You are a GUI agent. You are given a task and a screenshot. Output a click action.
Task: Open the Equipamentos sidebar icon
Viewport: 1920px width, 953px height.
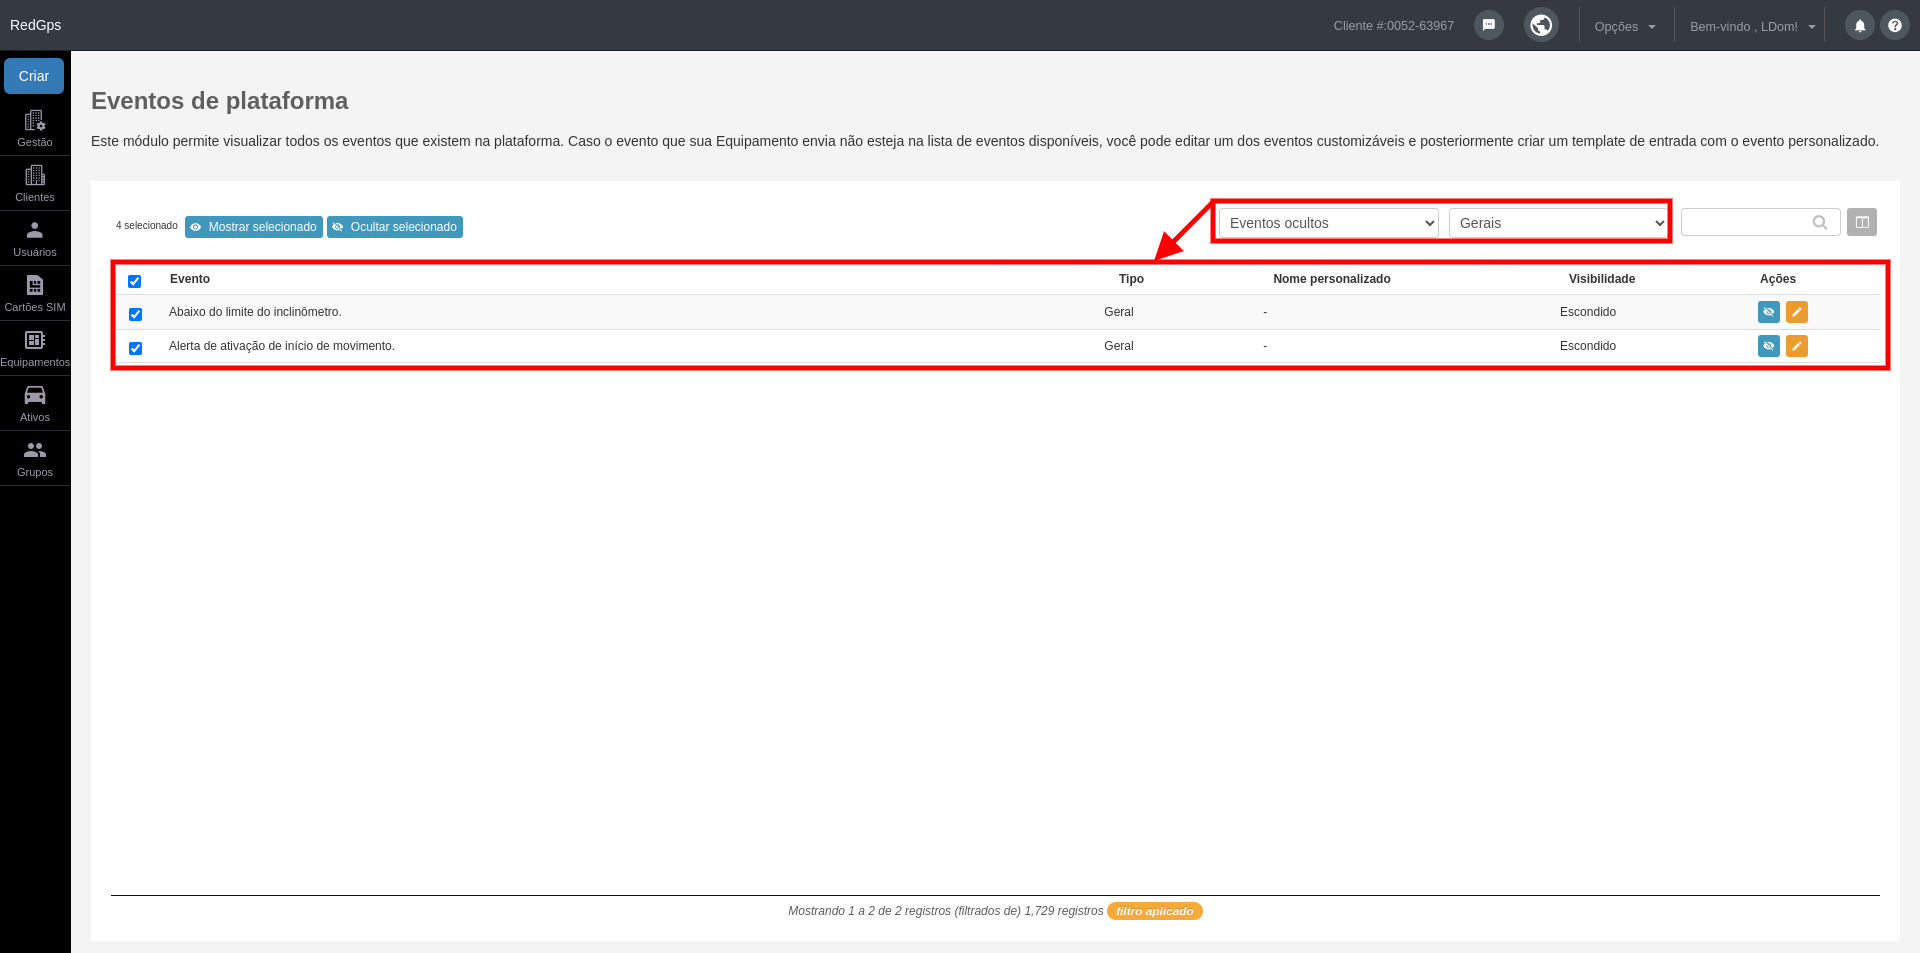[x=35, y=340]
